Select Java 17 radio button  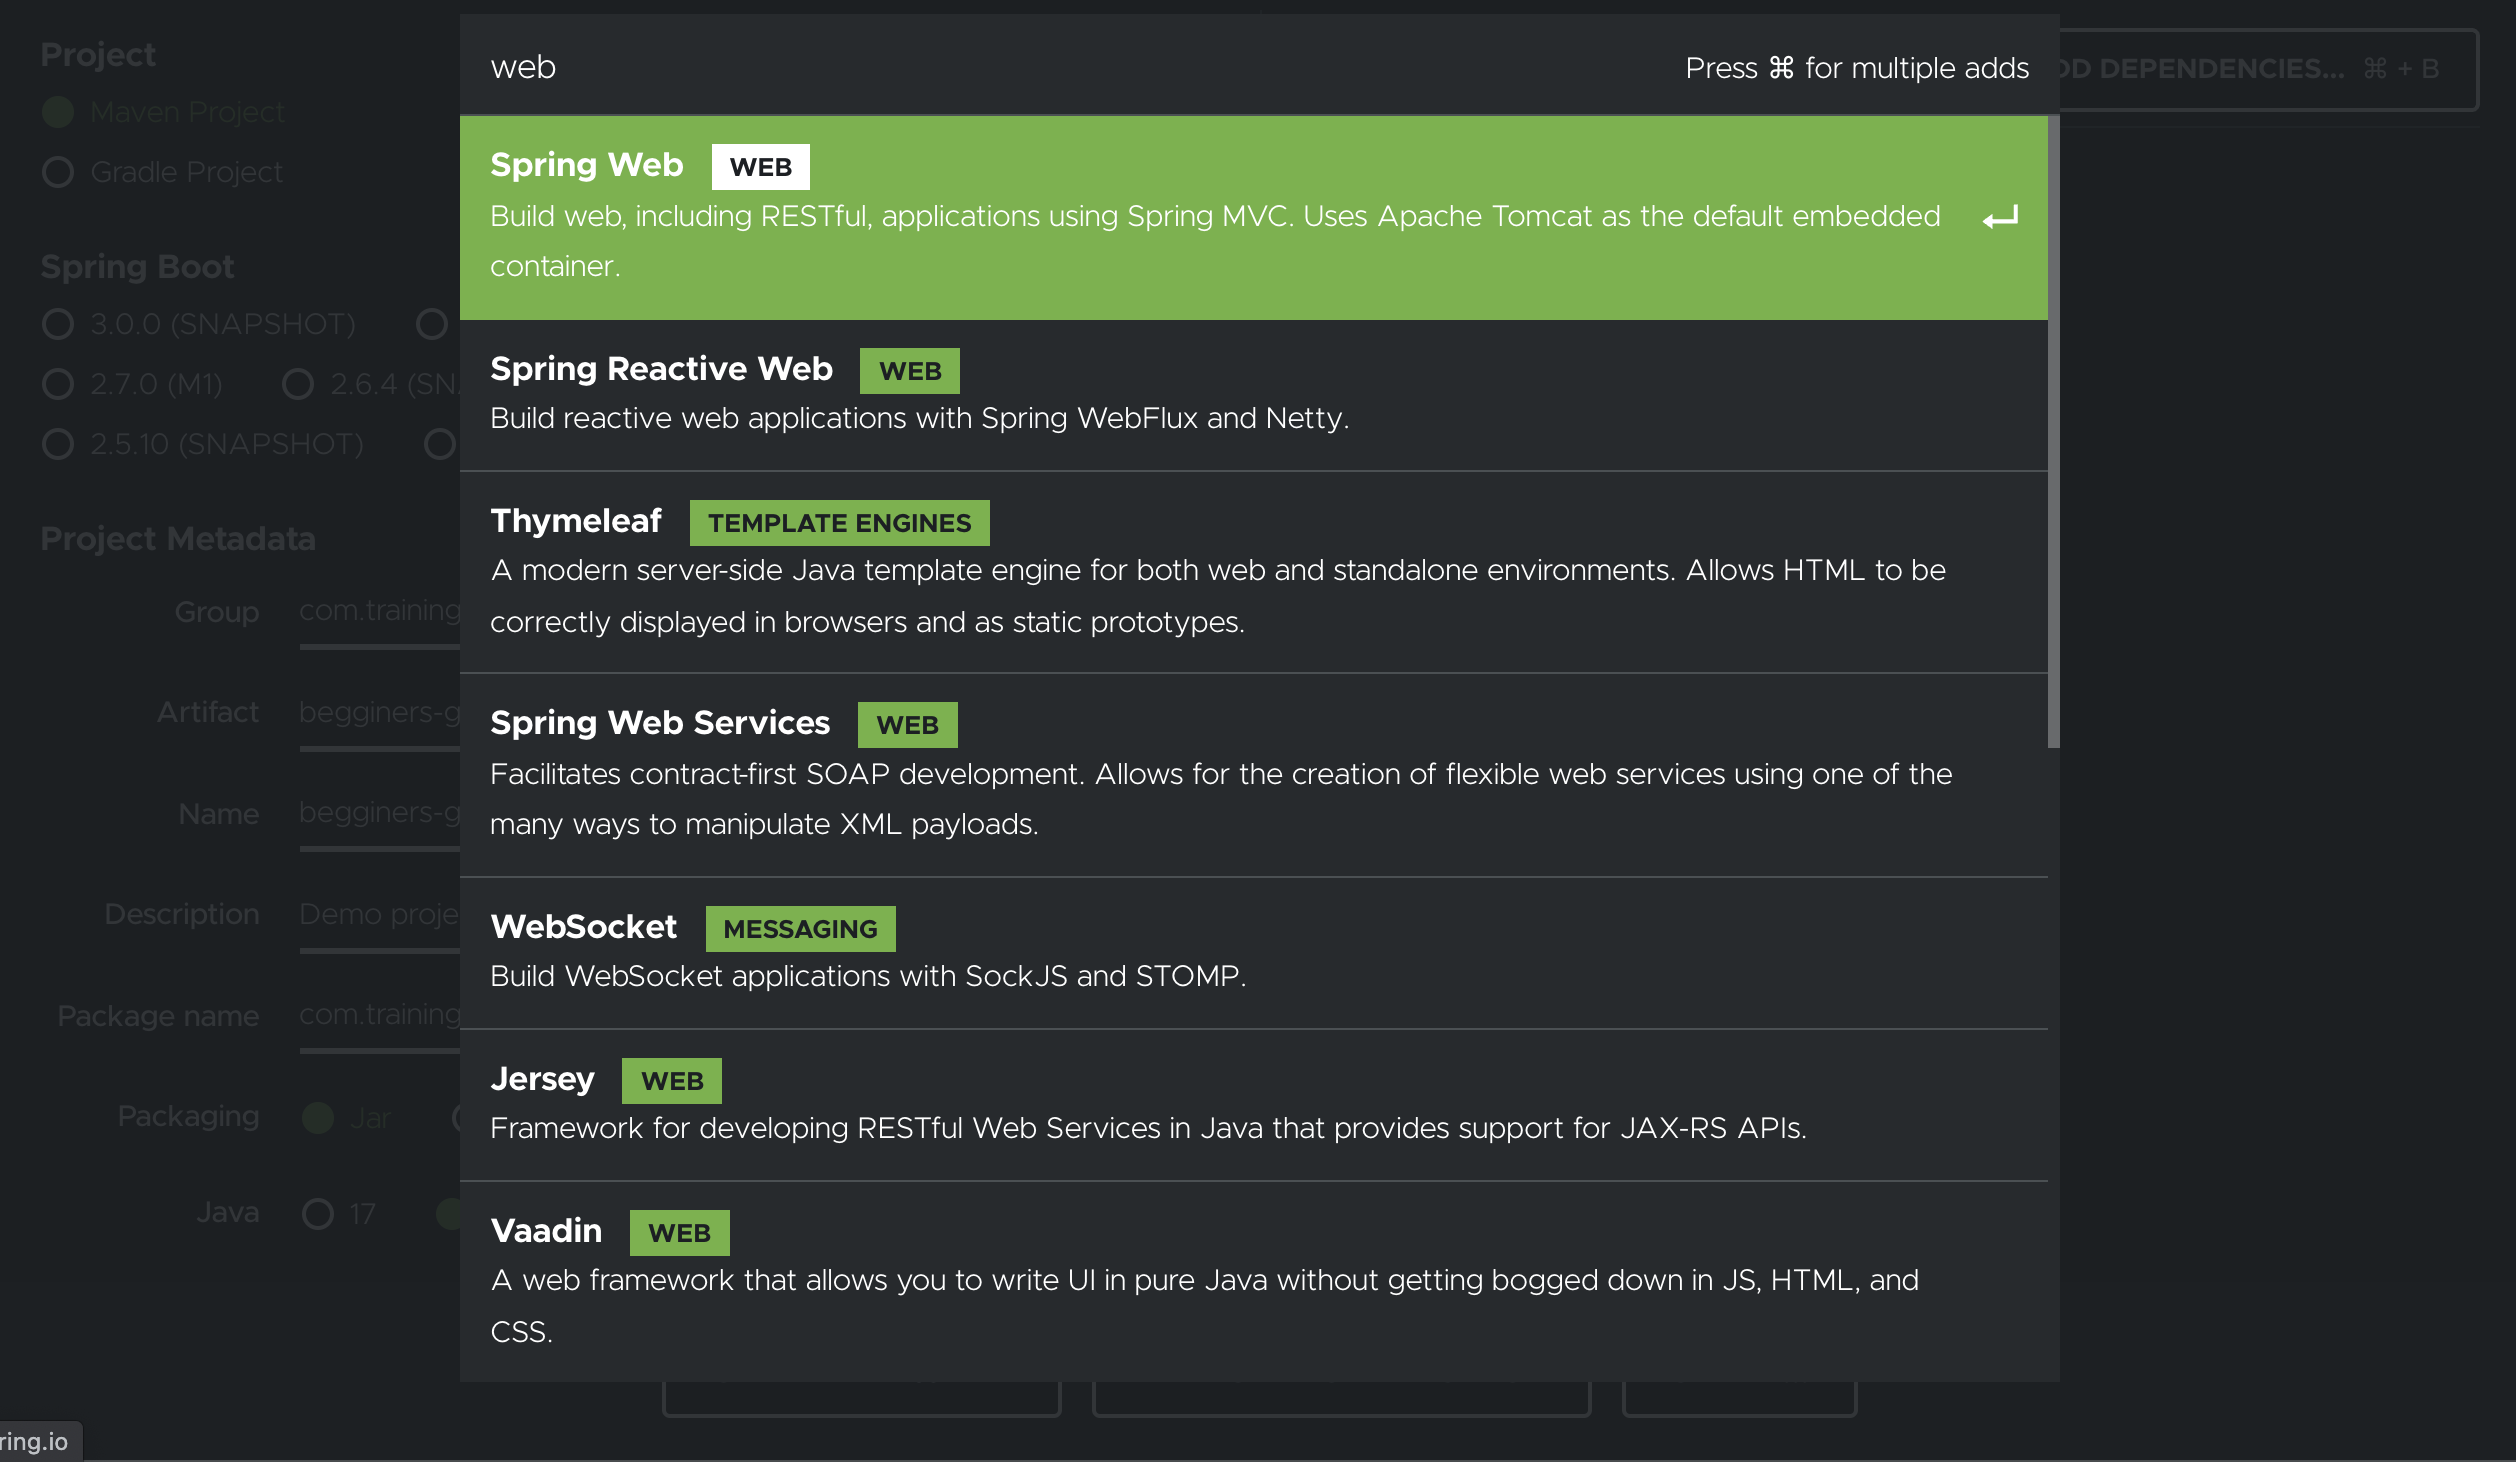click(x=318, y=1214)
